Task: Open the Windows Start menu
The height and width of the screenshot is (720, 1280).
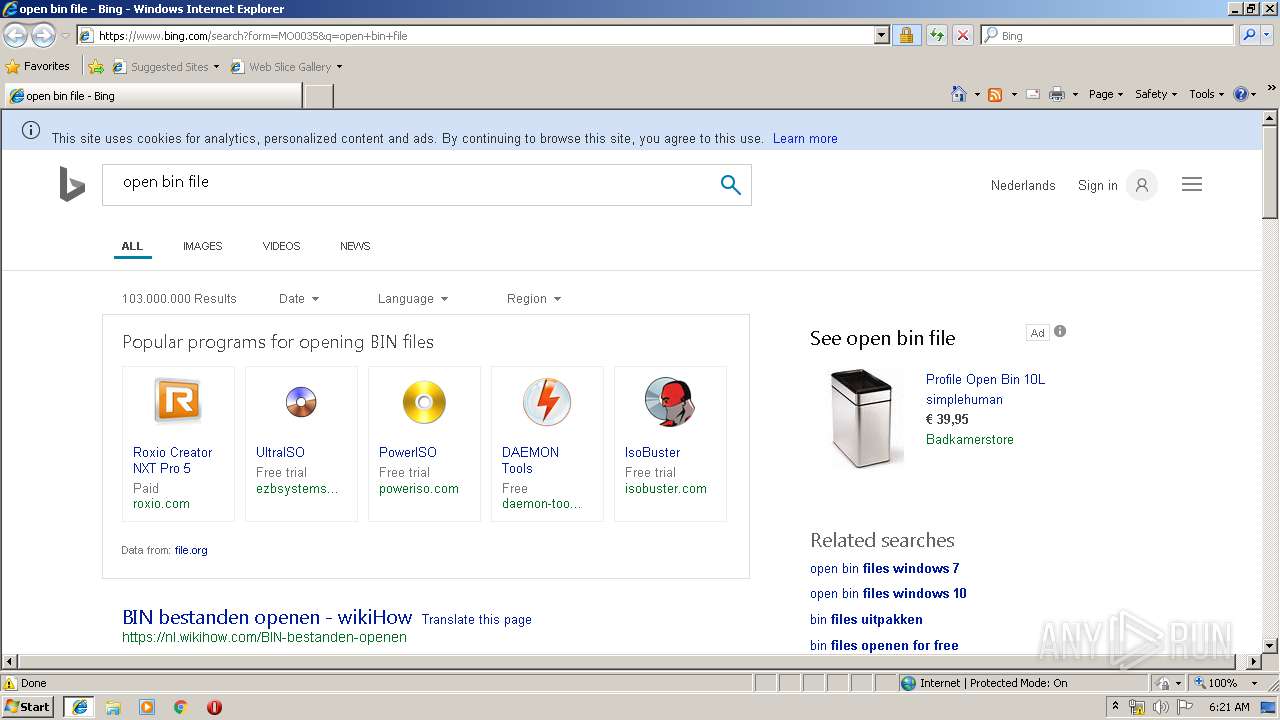Action: (x=28, y=706)
